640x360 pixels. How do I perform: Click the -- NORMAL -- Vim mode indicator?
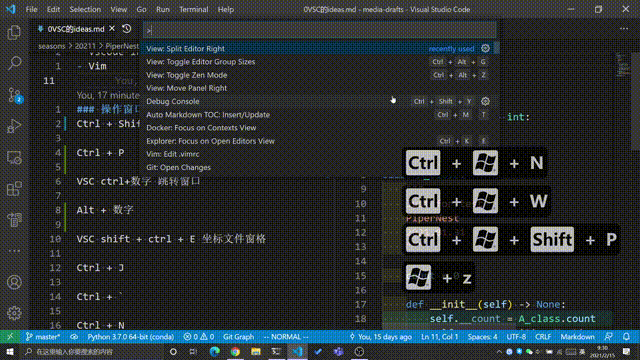click(286, 337)
